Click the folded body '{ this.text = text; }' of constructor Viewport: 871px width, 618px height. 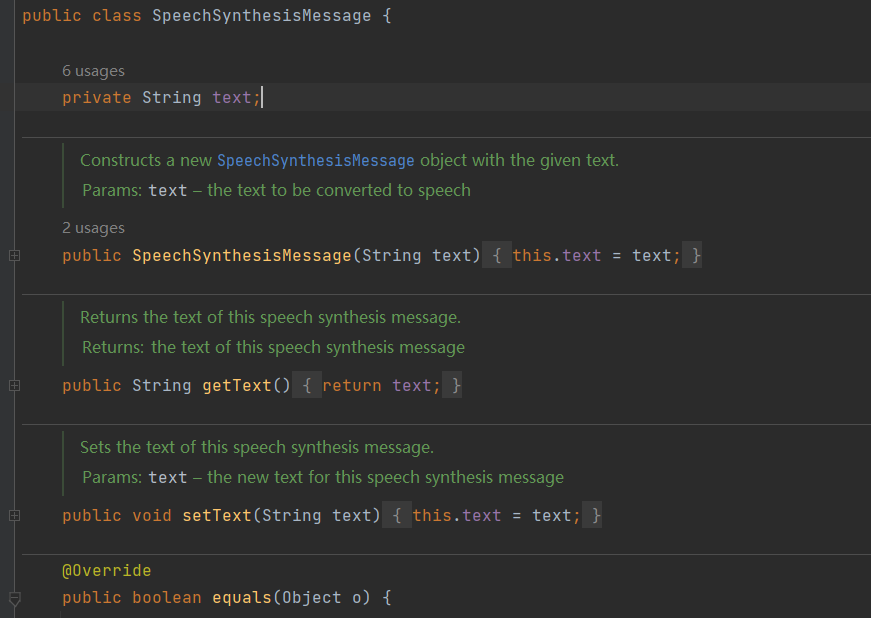[x=592, y=255]
